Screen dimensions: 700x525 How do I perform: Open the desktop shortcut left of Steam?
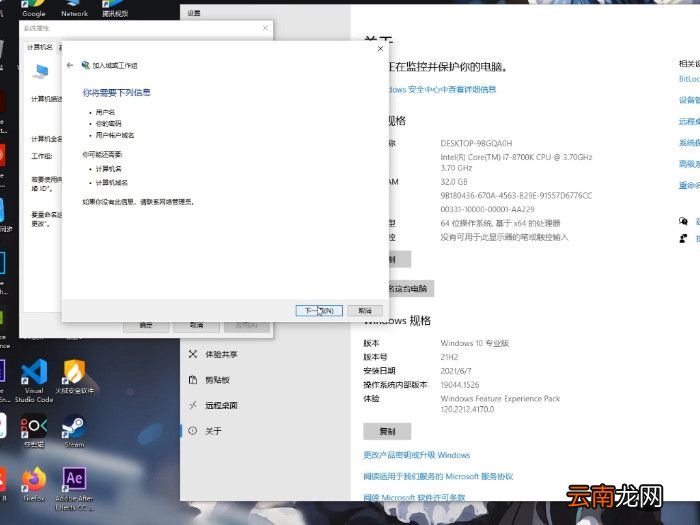pos(34,431)
